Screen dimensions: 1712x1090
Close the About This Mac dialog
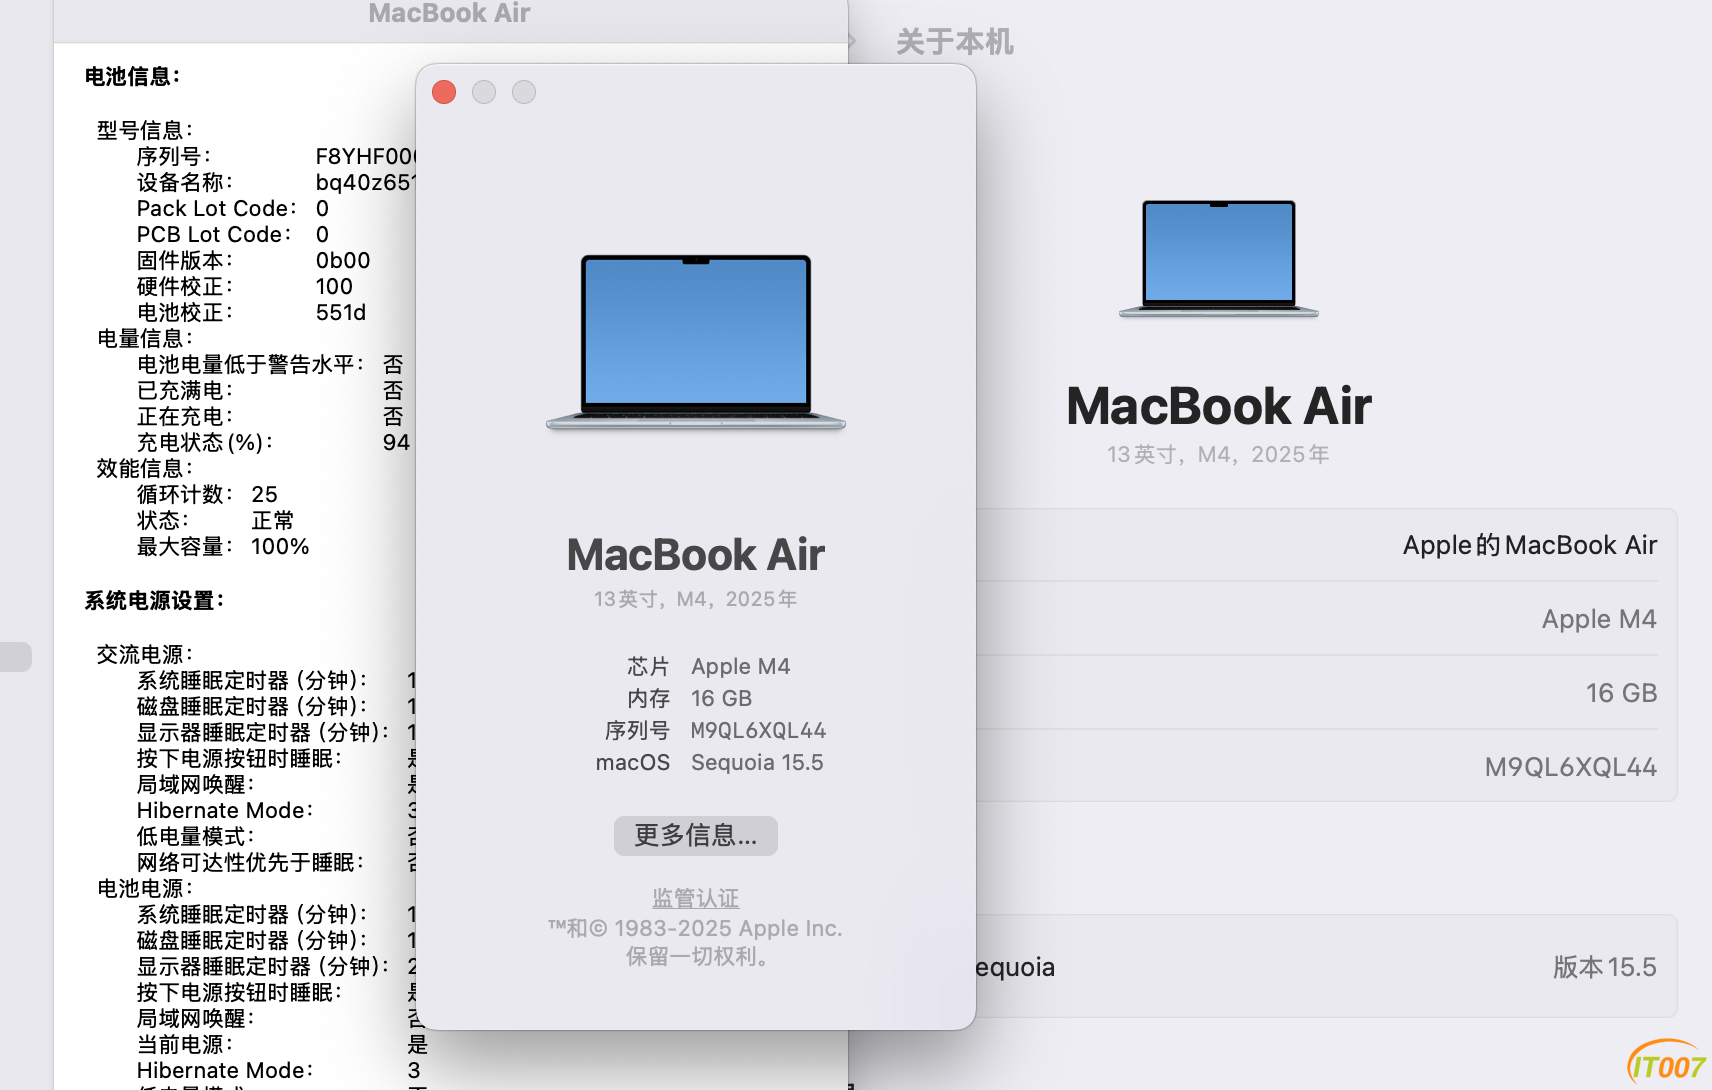(x=444, y=93)
